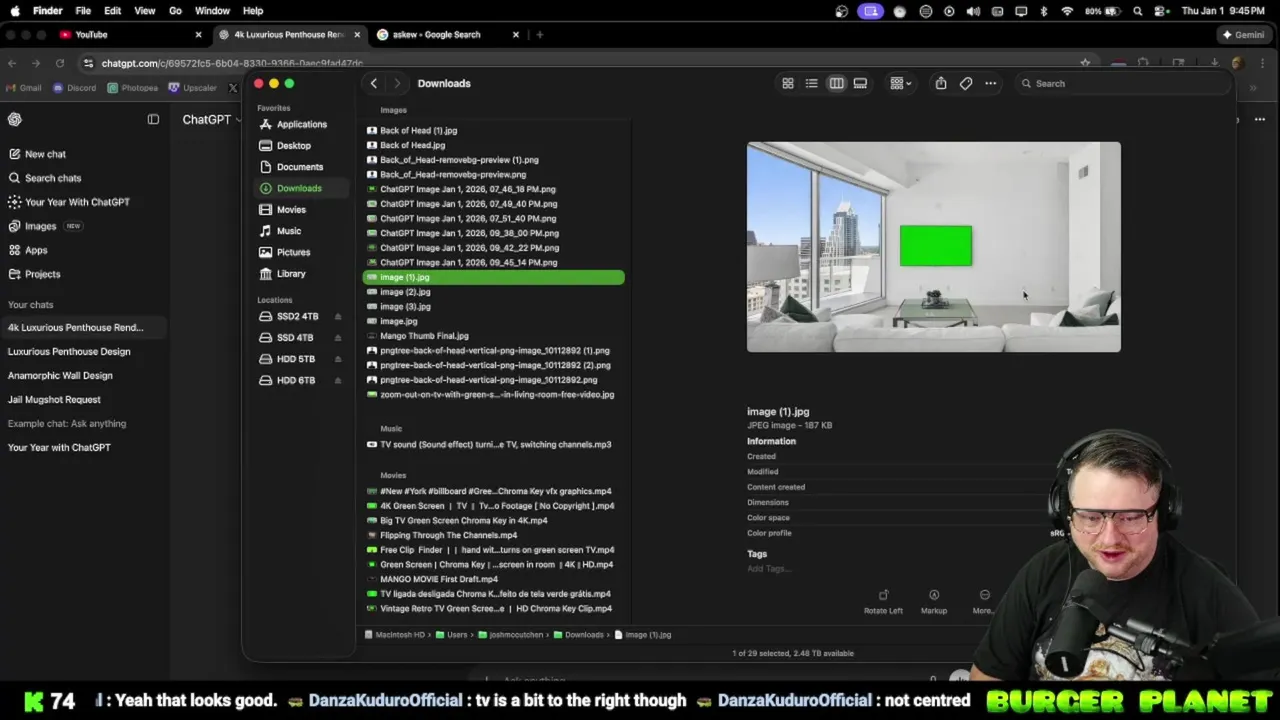The image size is (1280, 720).
Task: Click the Finder Share icon
Action: pyautogui.click(x=941, y=84)
